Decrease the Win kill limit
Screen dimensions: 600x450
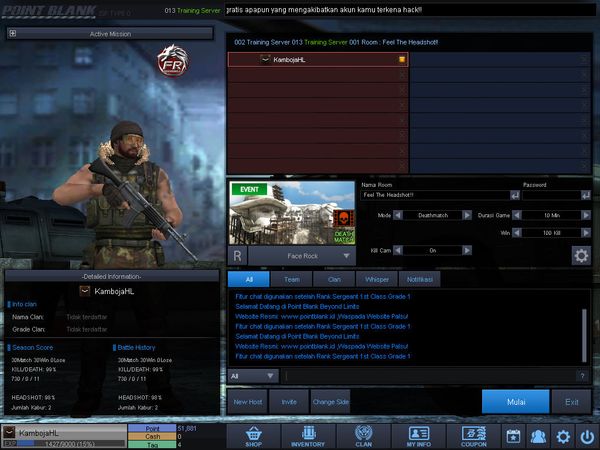517,233
